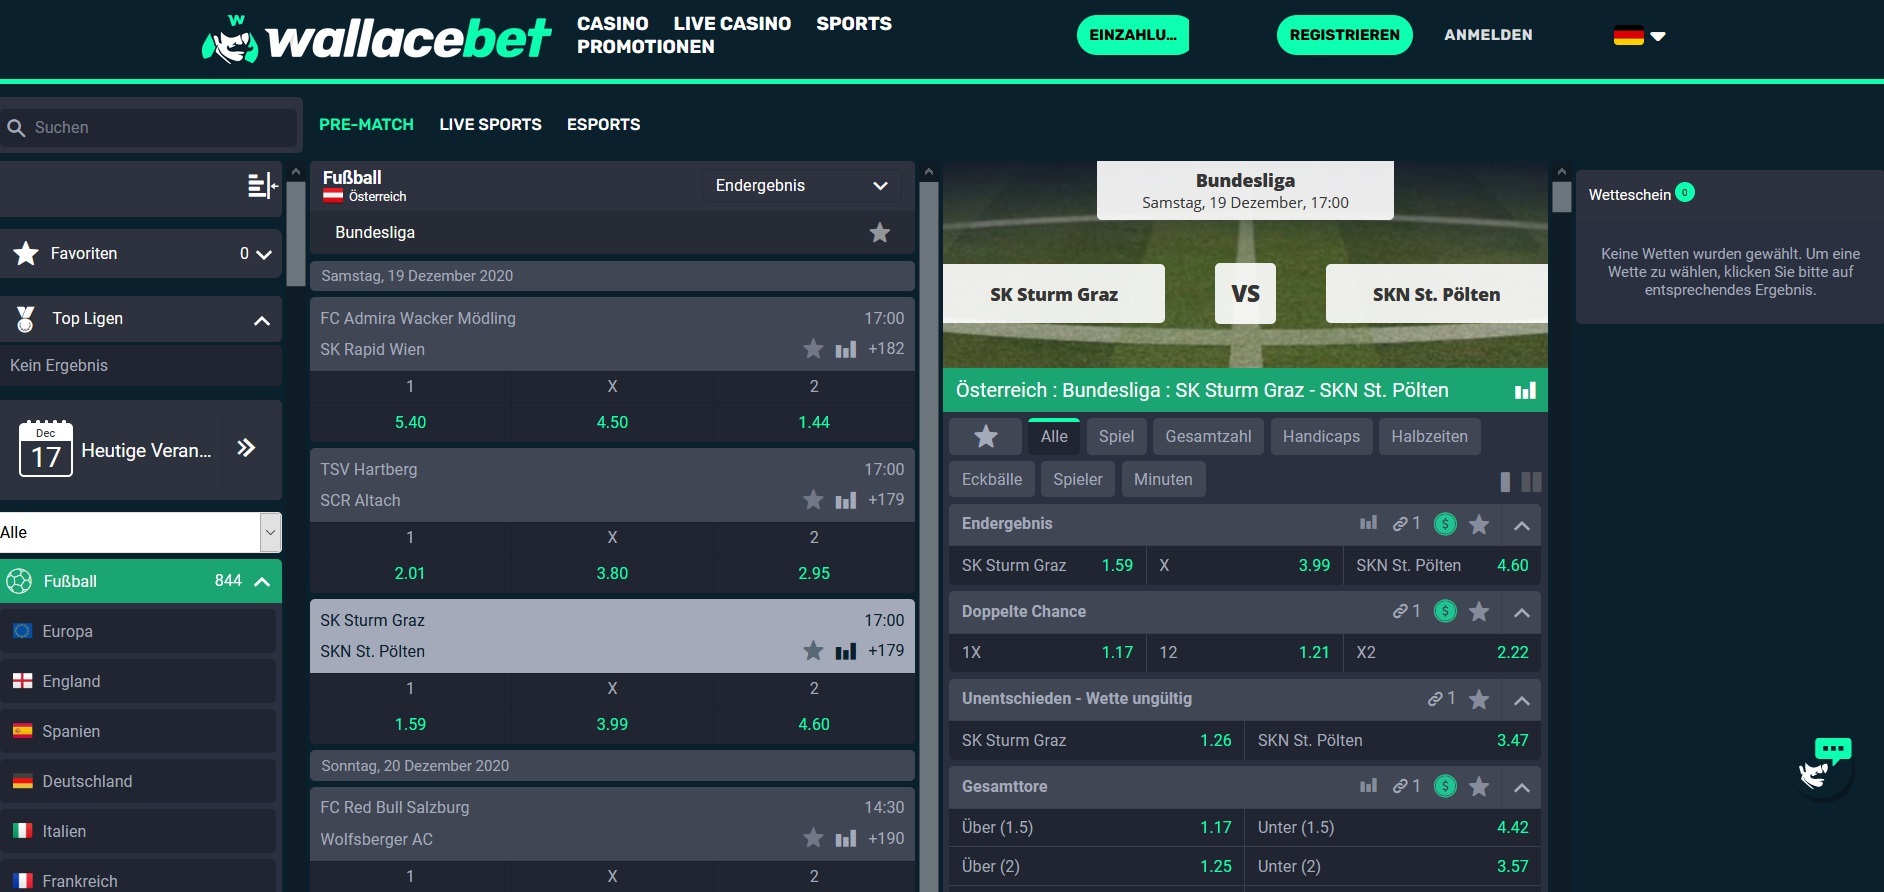Select Spanien in the football country list
Image resolution: width=1884 pixels, height=892 pixels.
[138, 731]
